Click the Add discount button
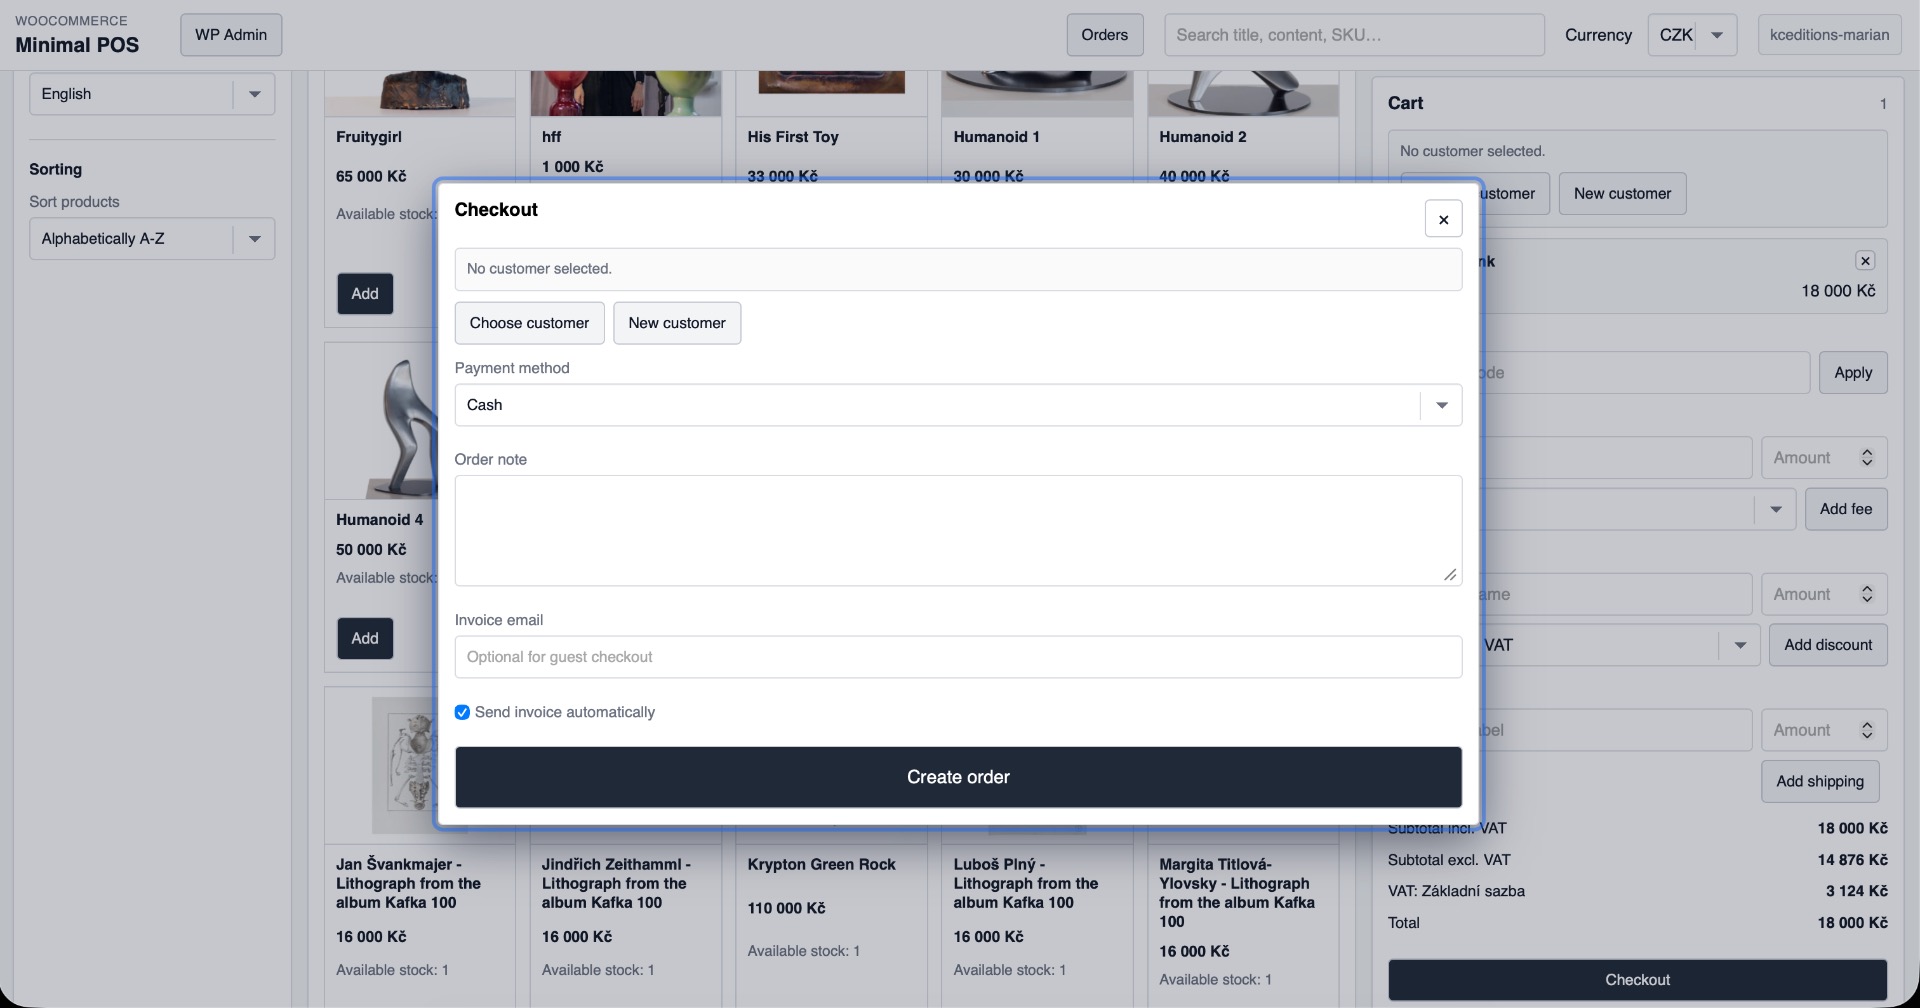Viewport: 1920px width, 1008px height. pyautogui.click(x=1828, y=645)
